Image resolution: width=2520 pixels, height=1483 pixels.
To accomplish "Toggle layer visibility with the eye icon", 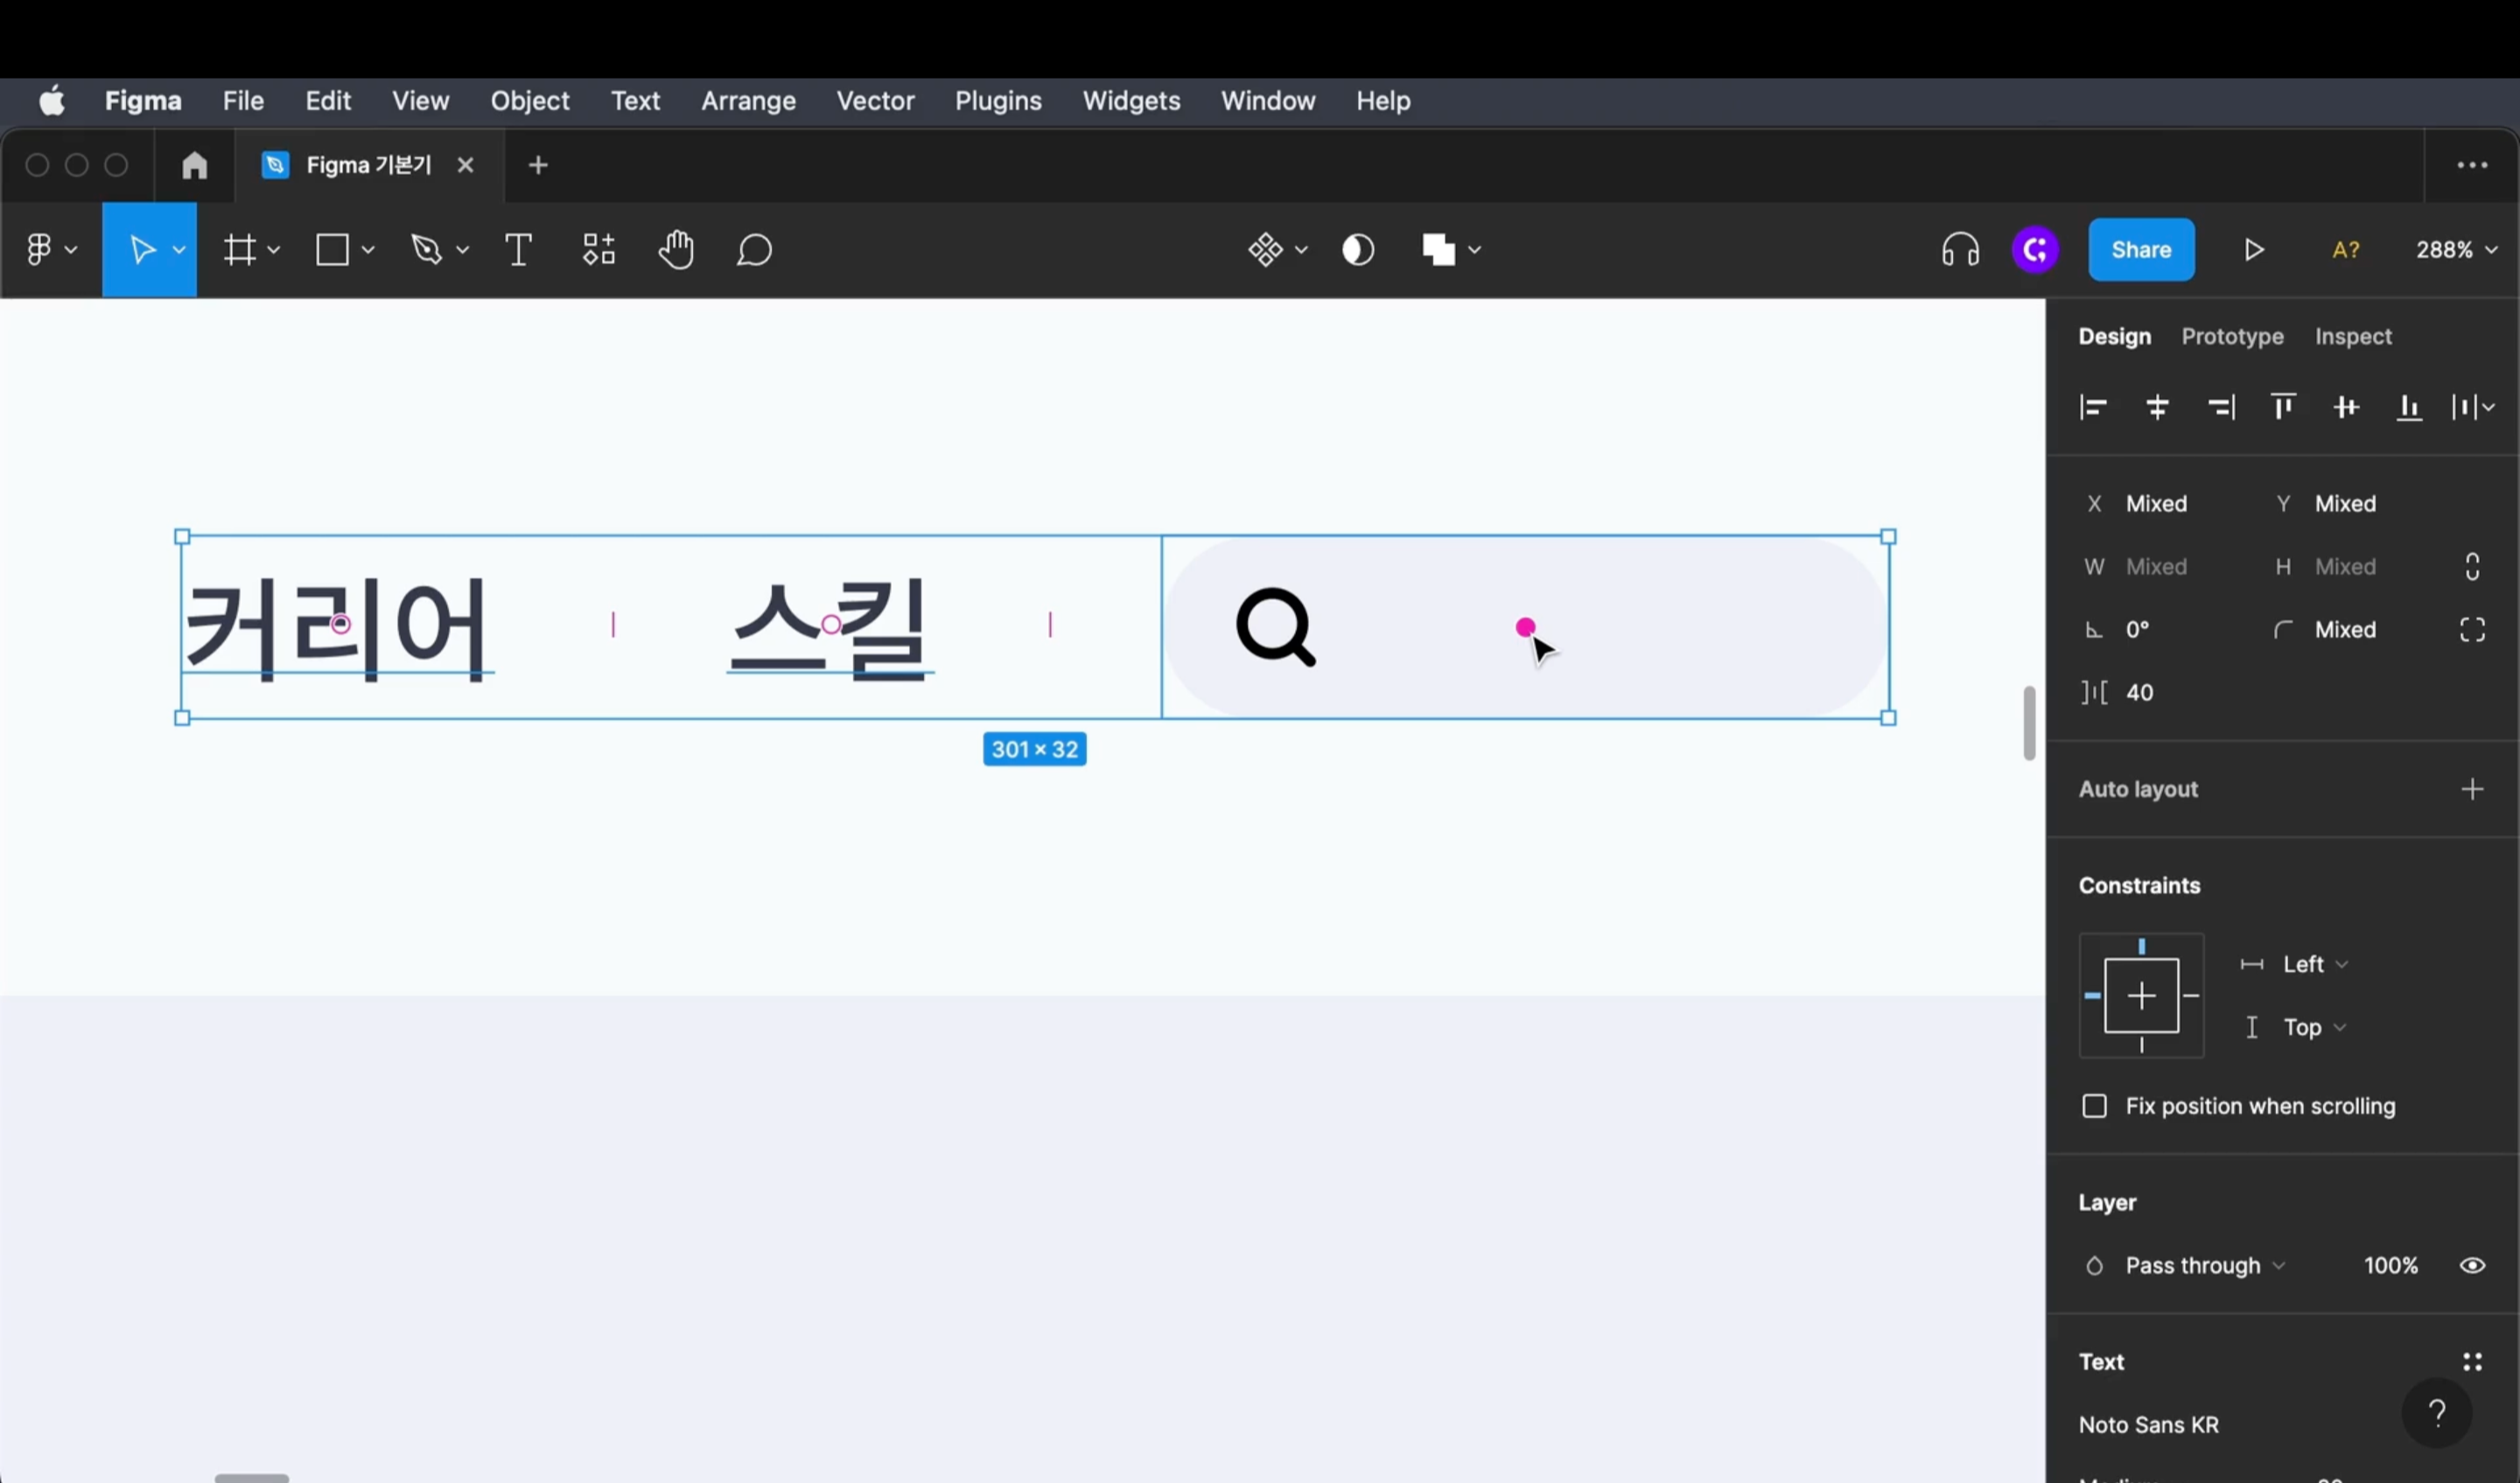I will click(2473, 1264).
